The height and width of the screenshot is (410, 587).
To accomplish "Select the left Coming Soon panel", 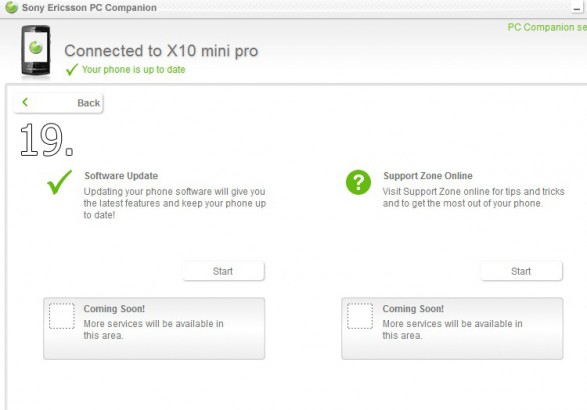I will [x=154, y=328].
